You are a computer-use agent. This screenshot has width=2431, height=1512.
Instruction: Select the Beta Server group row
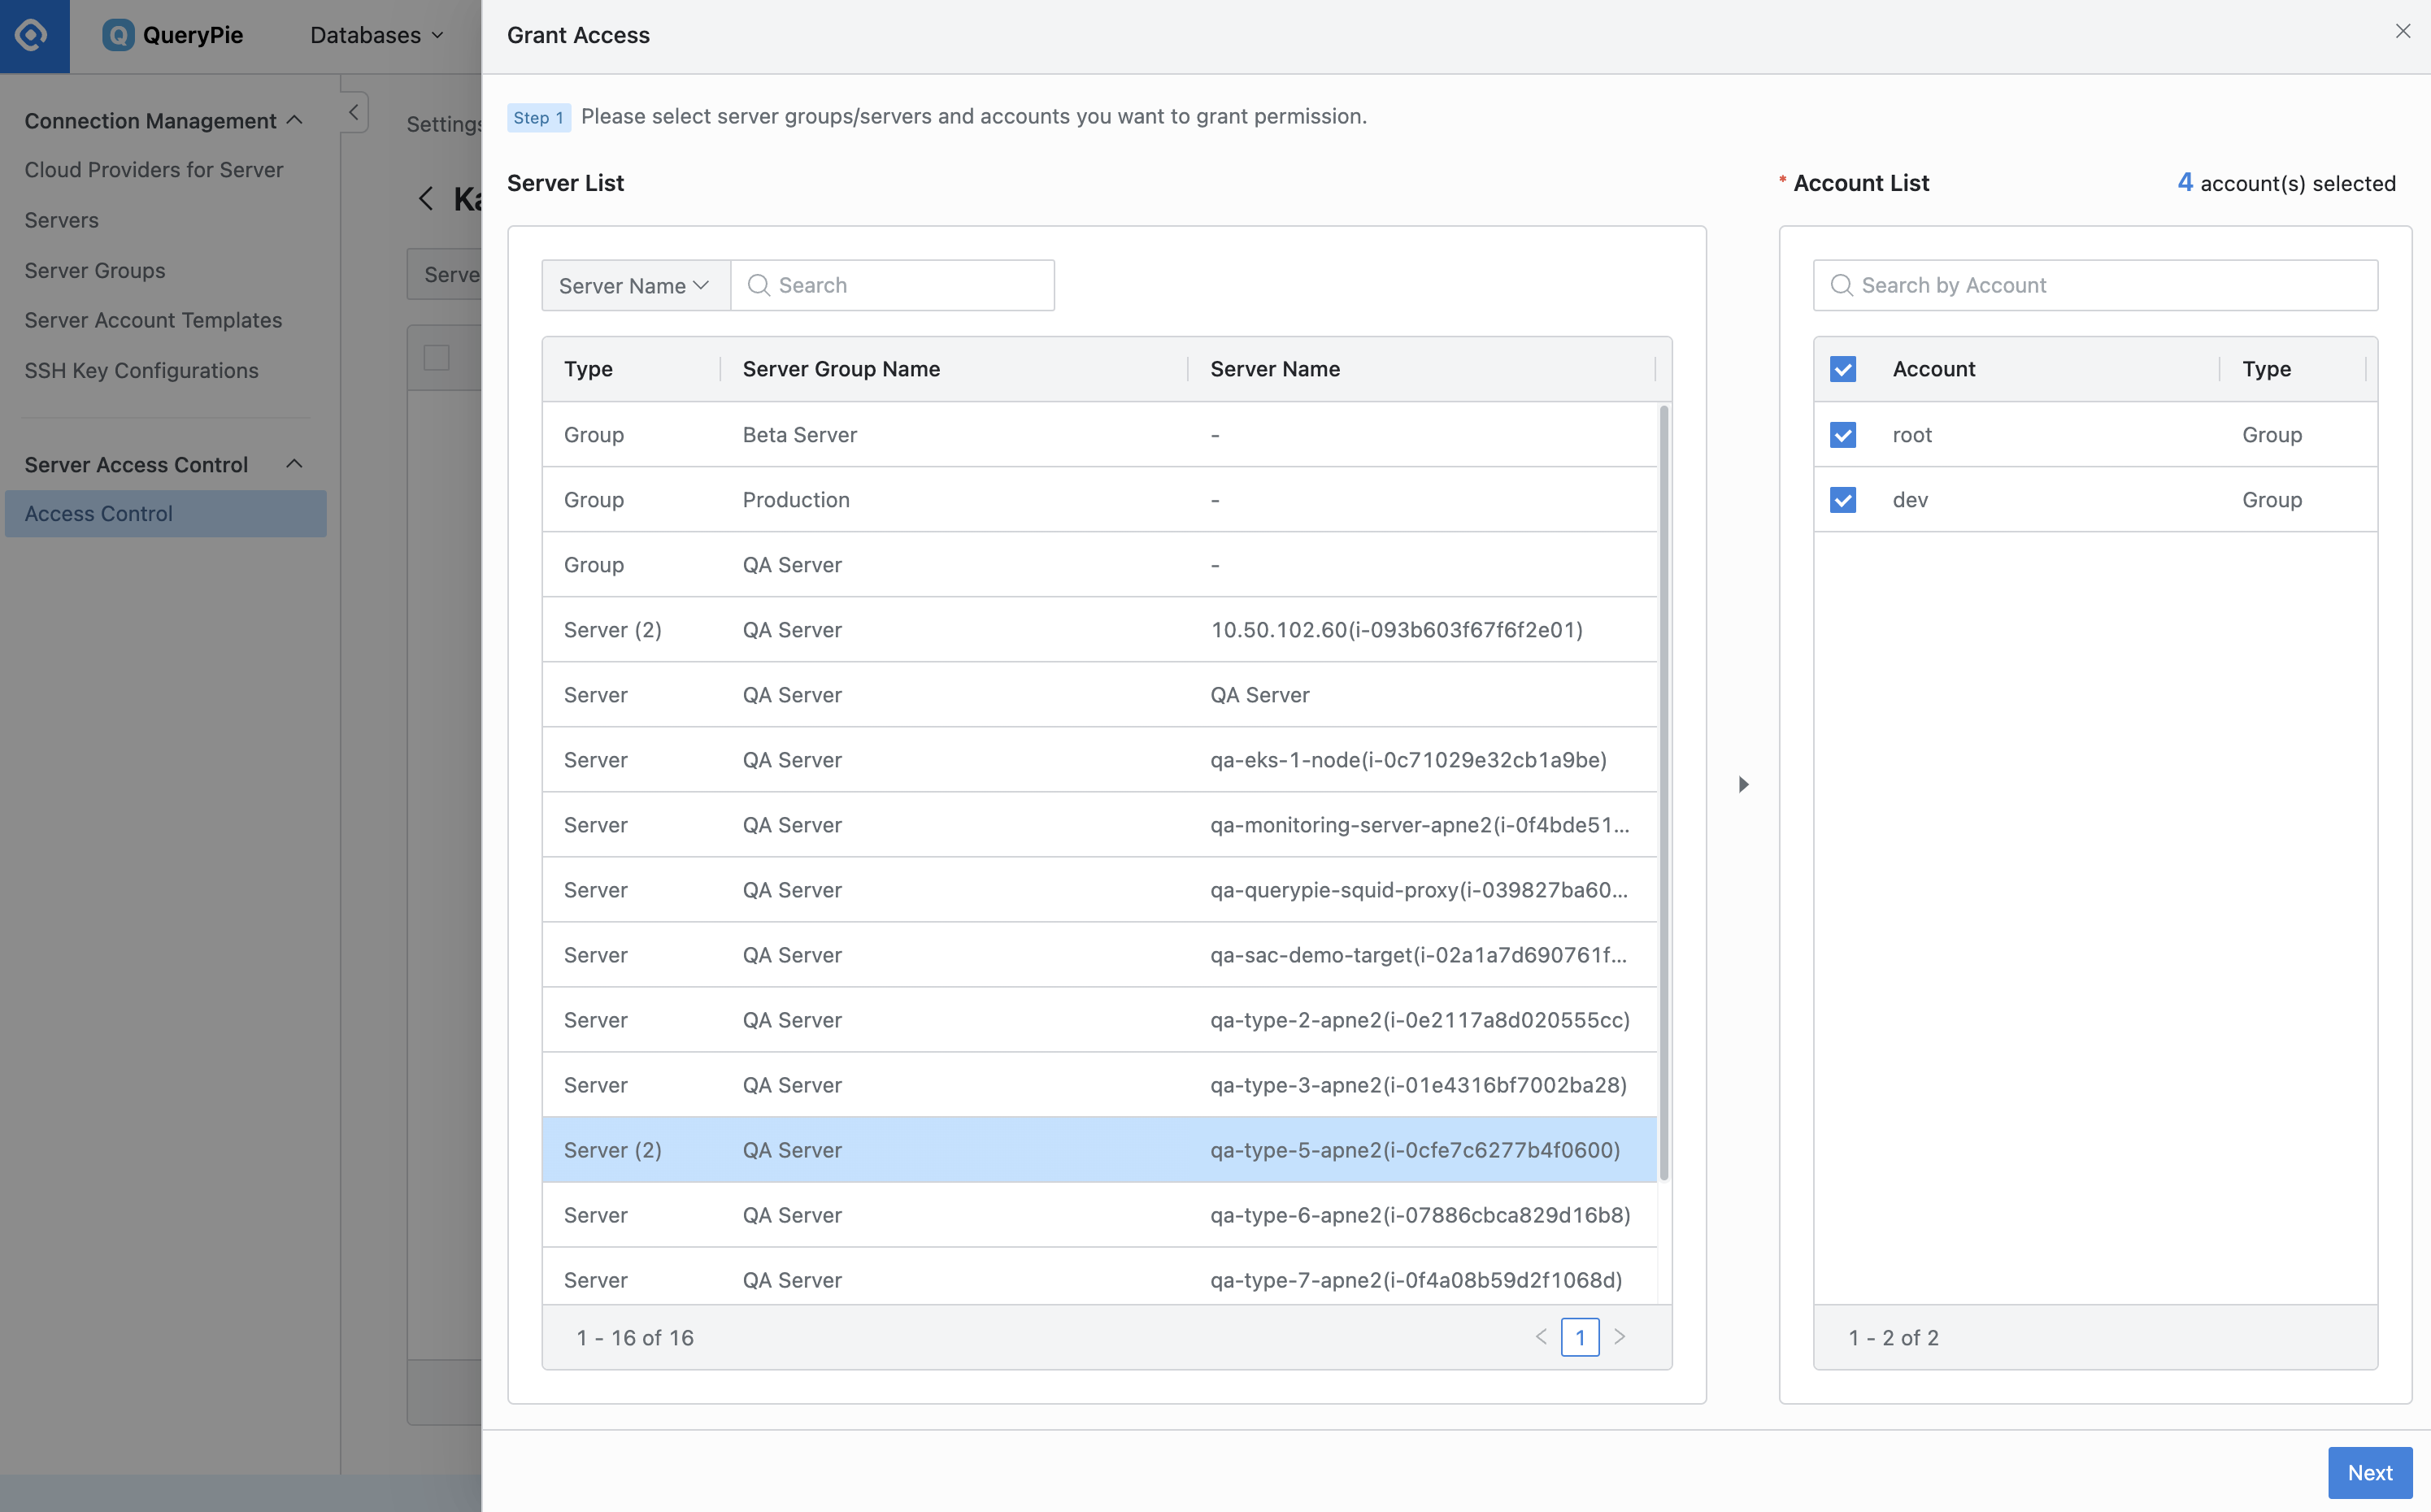[x=1100, y=435]
